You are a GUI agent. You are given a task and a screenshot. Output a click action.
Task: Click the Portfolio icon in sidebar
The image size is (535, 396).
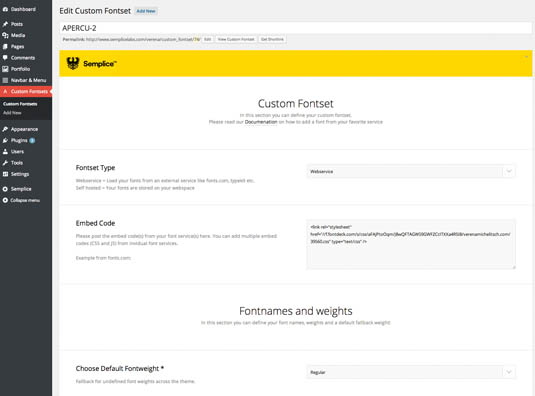click(5, 69)
